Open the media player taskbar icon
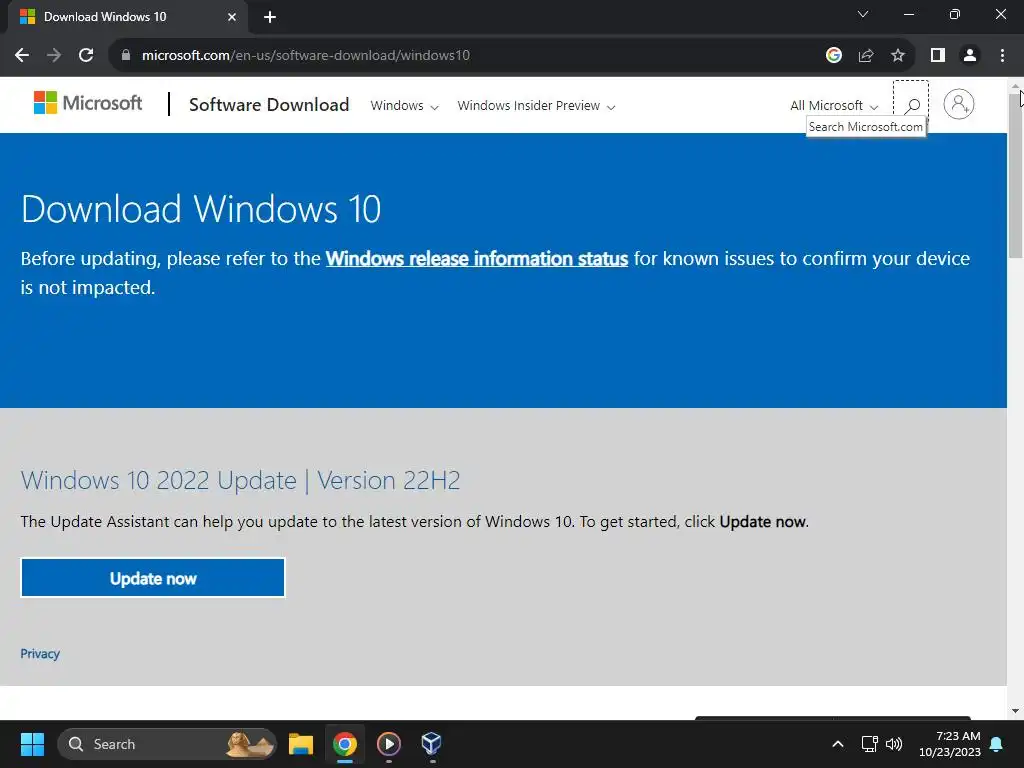 click(389, 744)
